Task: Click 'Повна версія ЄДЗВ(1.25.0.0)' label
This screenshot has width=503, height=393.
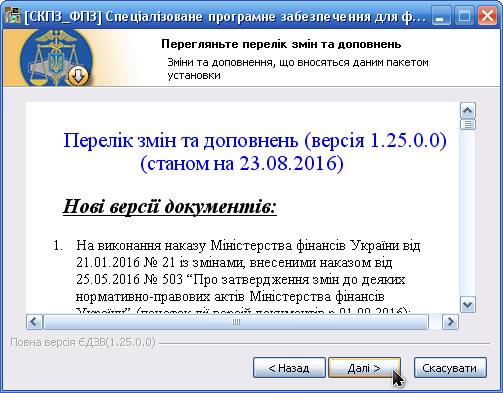Action: [83, 342]
